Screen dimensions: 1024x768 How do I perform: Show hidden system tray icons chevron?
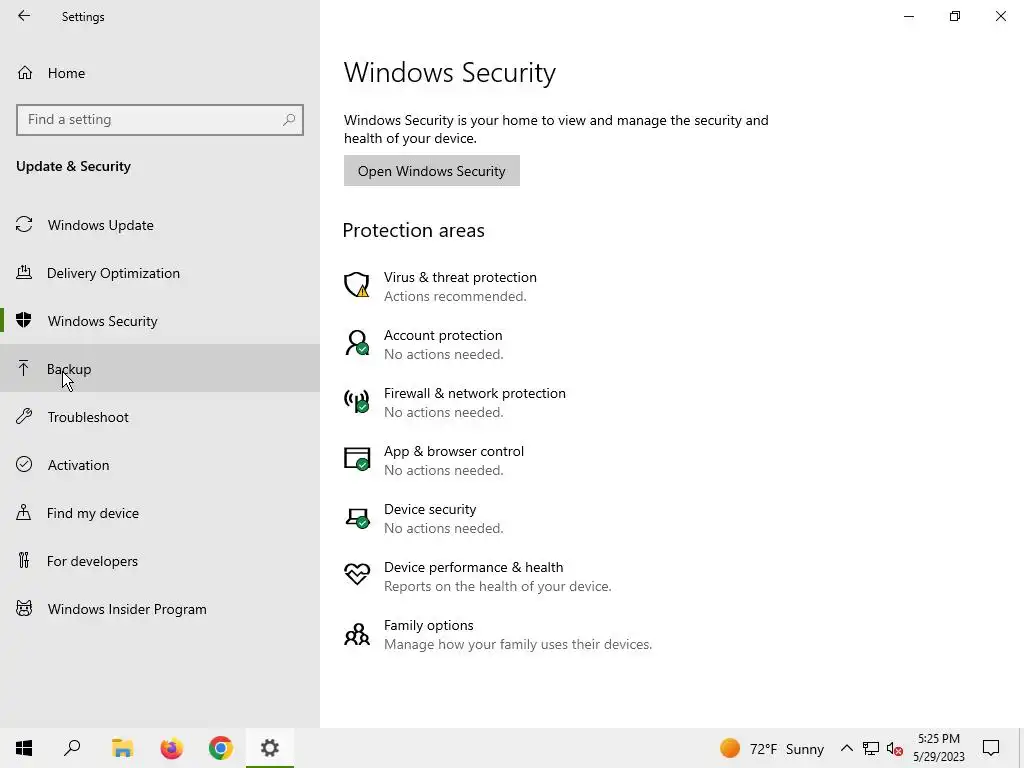pos(846,748)
